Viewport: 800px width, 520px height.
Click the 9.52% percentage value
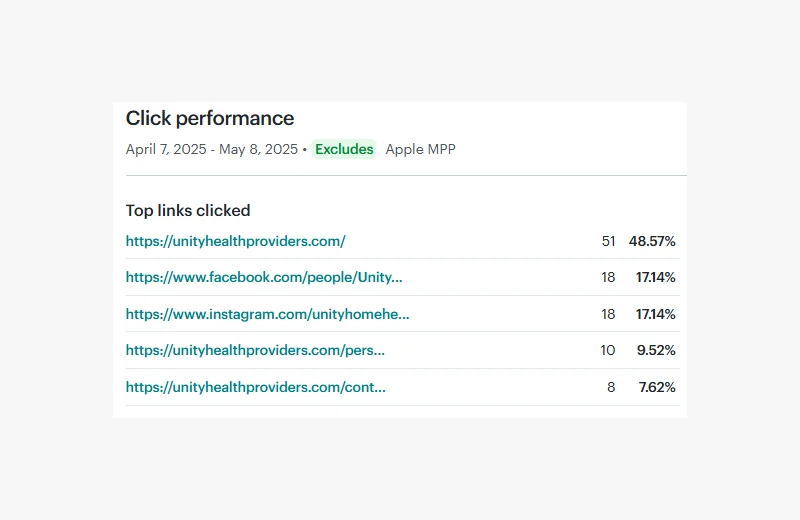point(656,350)
